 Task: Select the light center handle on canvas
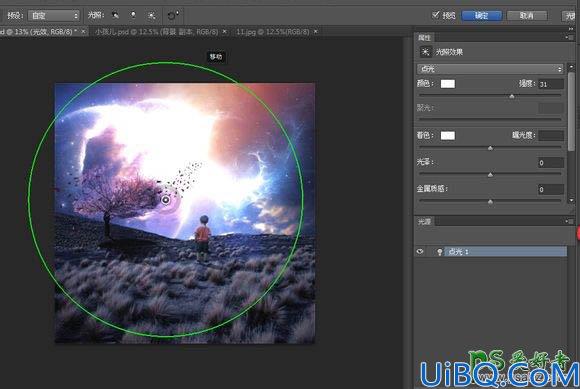pyautogui.click(x=165, y=200)
